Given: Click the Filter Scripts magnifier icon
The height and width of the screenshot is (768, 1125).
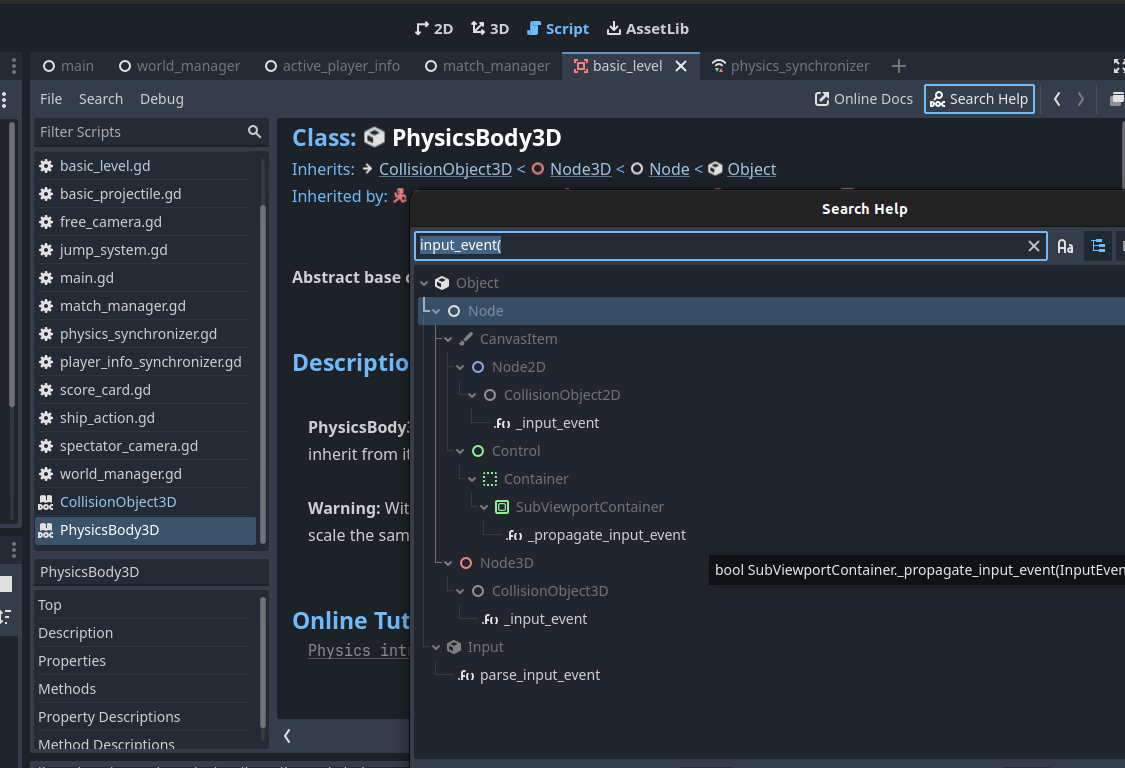Looking at the screenshot, I should [254, 132].
